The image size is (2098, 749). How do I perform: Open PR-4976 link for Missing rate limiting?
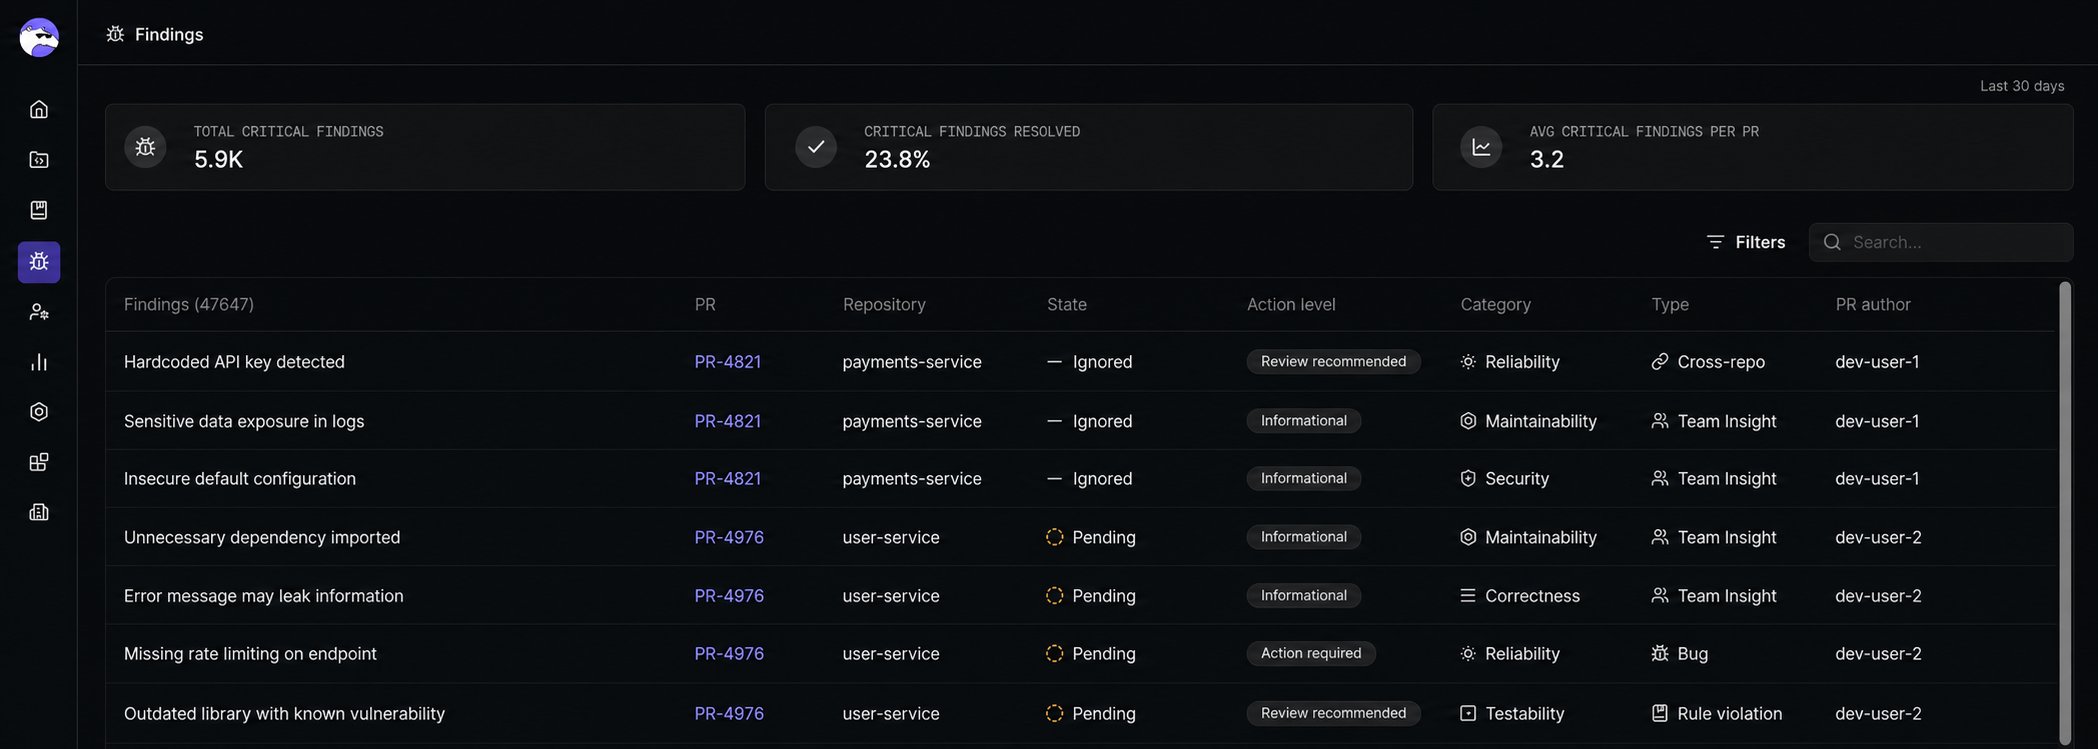coord(729,654)
